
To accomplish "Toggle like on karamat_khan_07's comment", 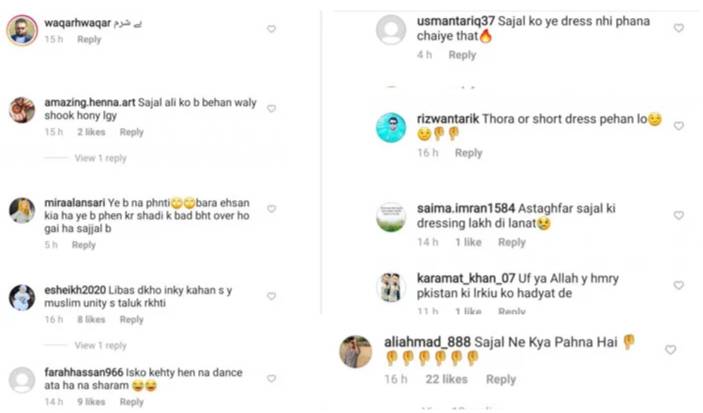I will coord(679,285).
